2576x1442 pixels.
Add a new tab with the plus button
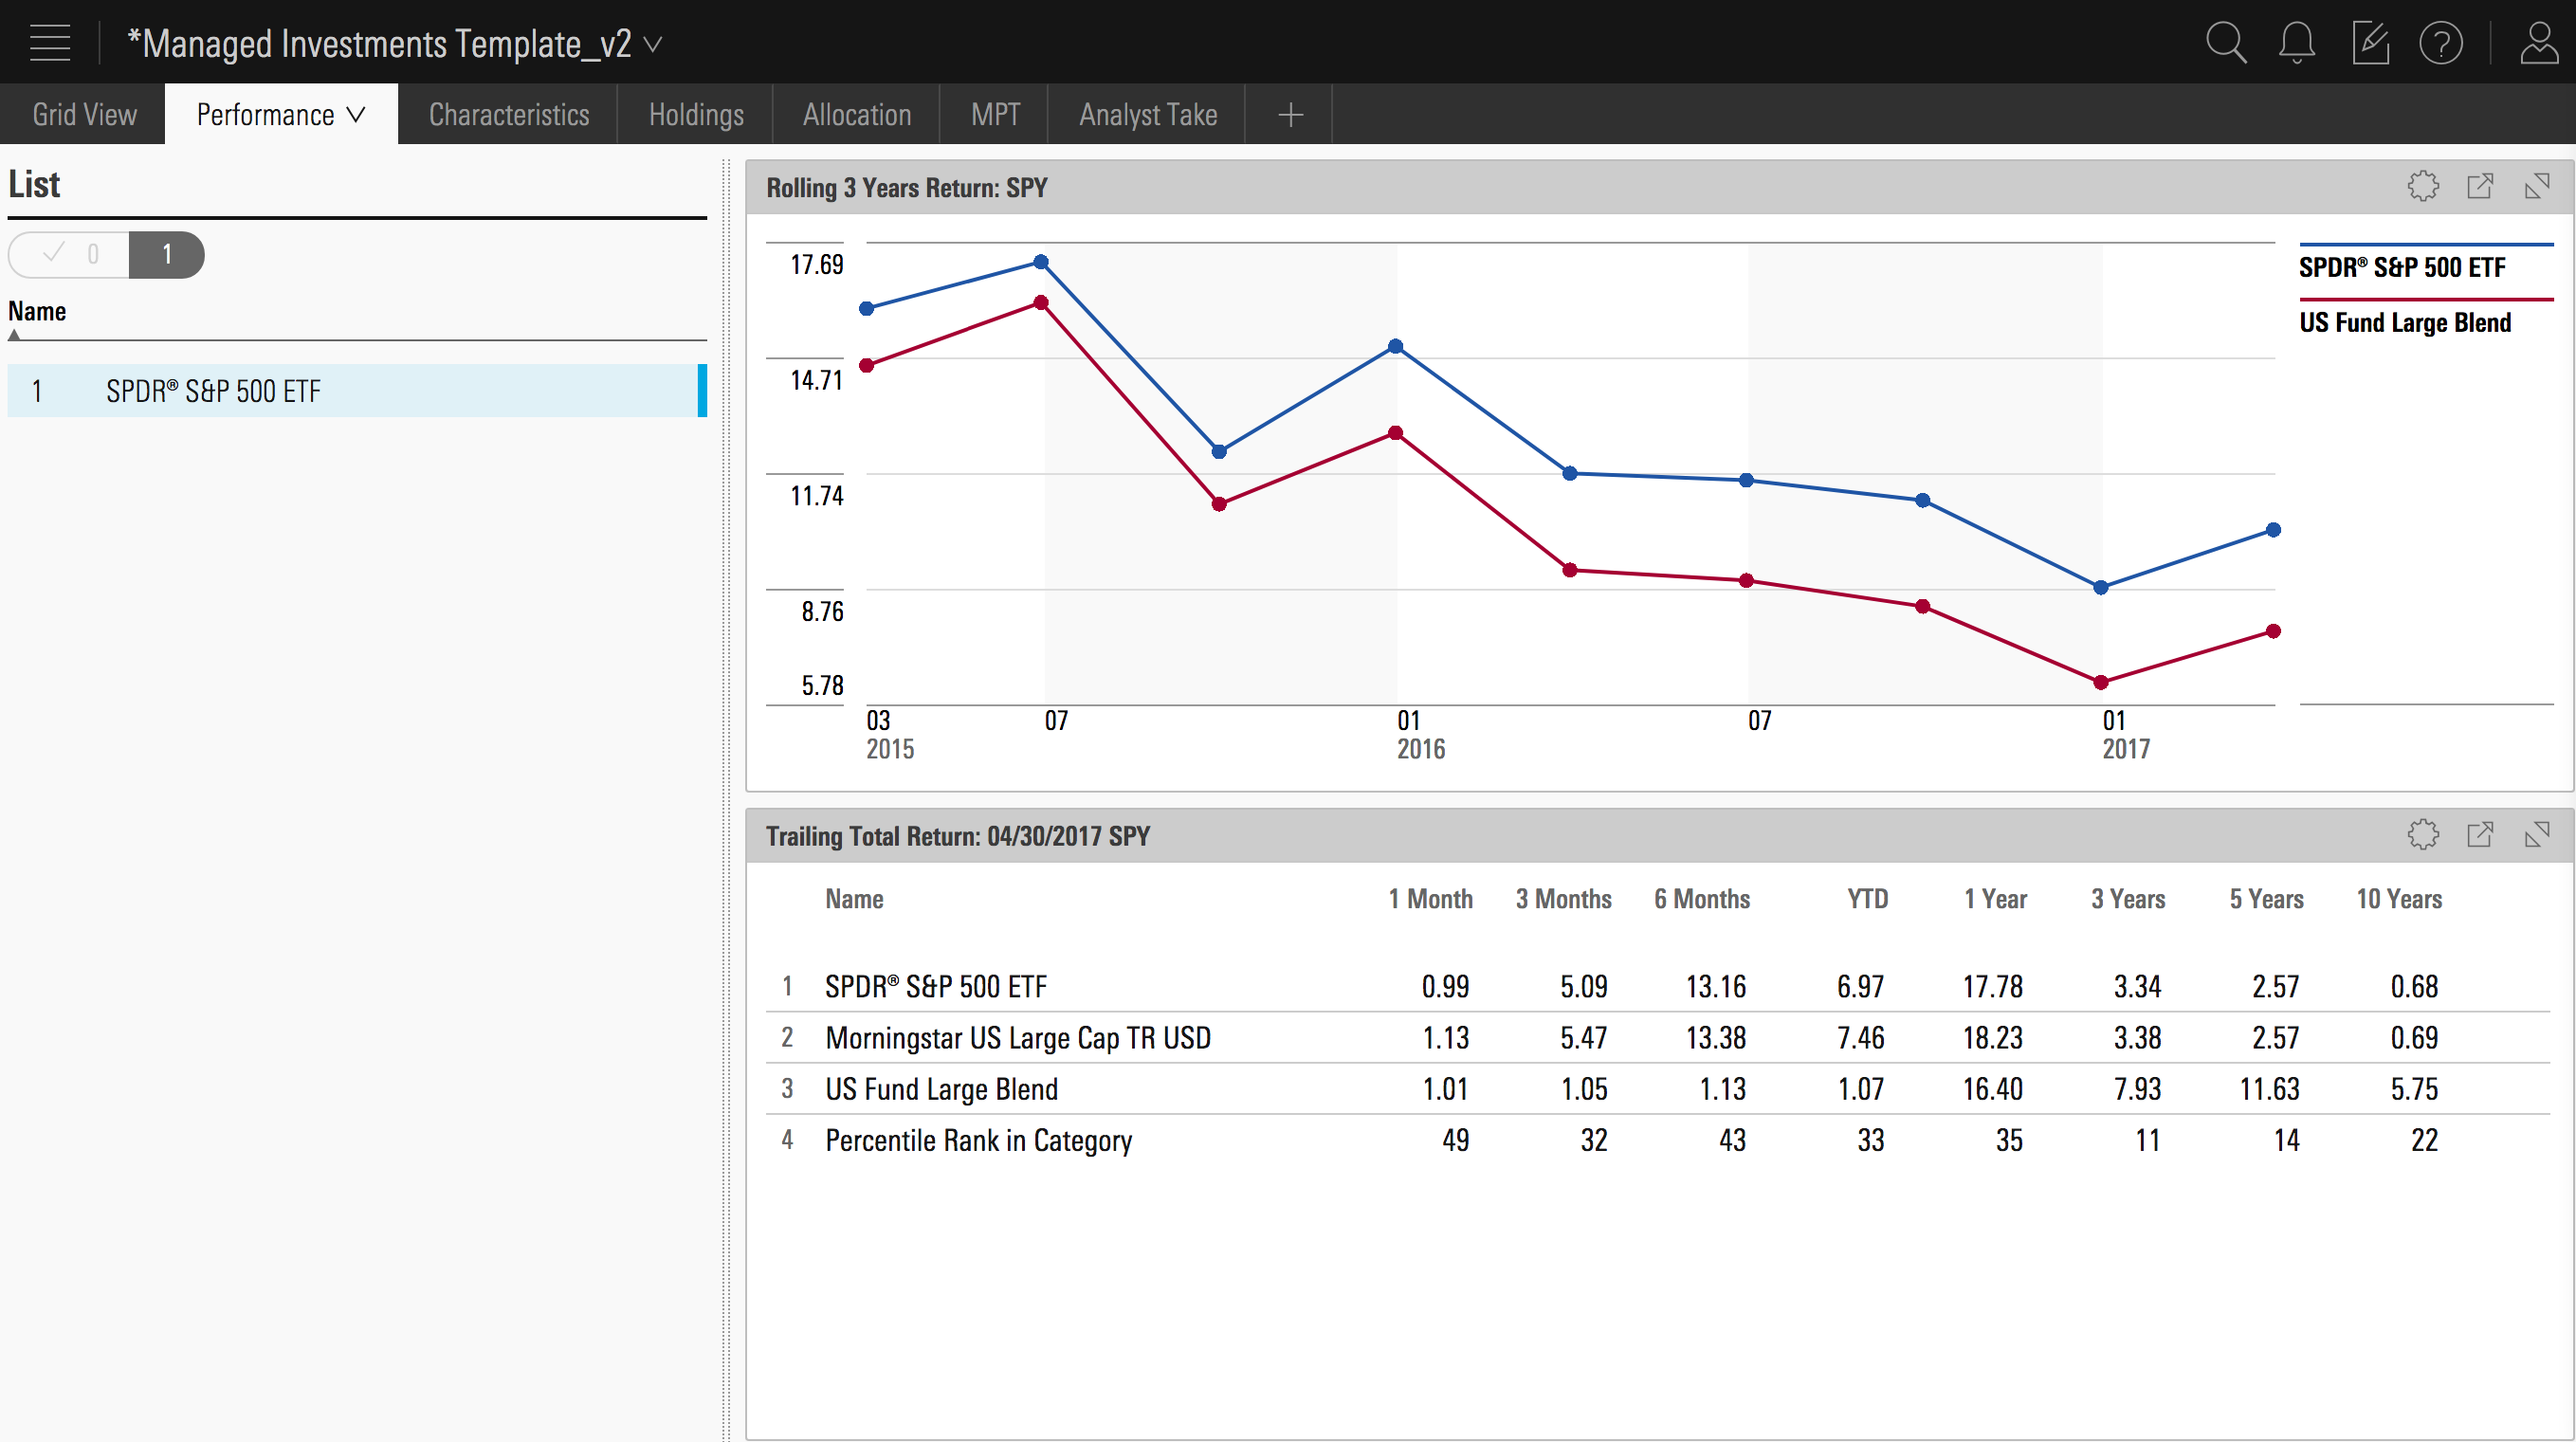point(1289,114)
